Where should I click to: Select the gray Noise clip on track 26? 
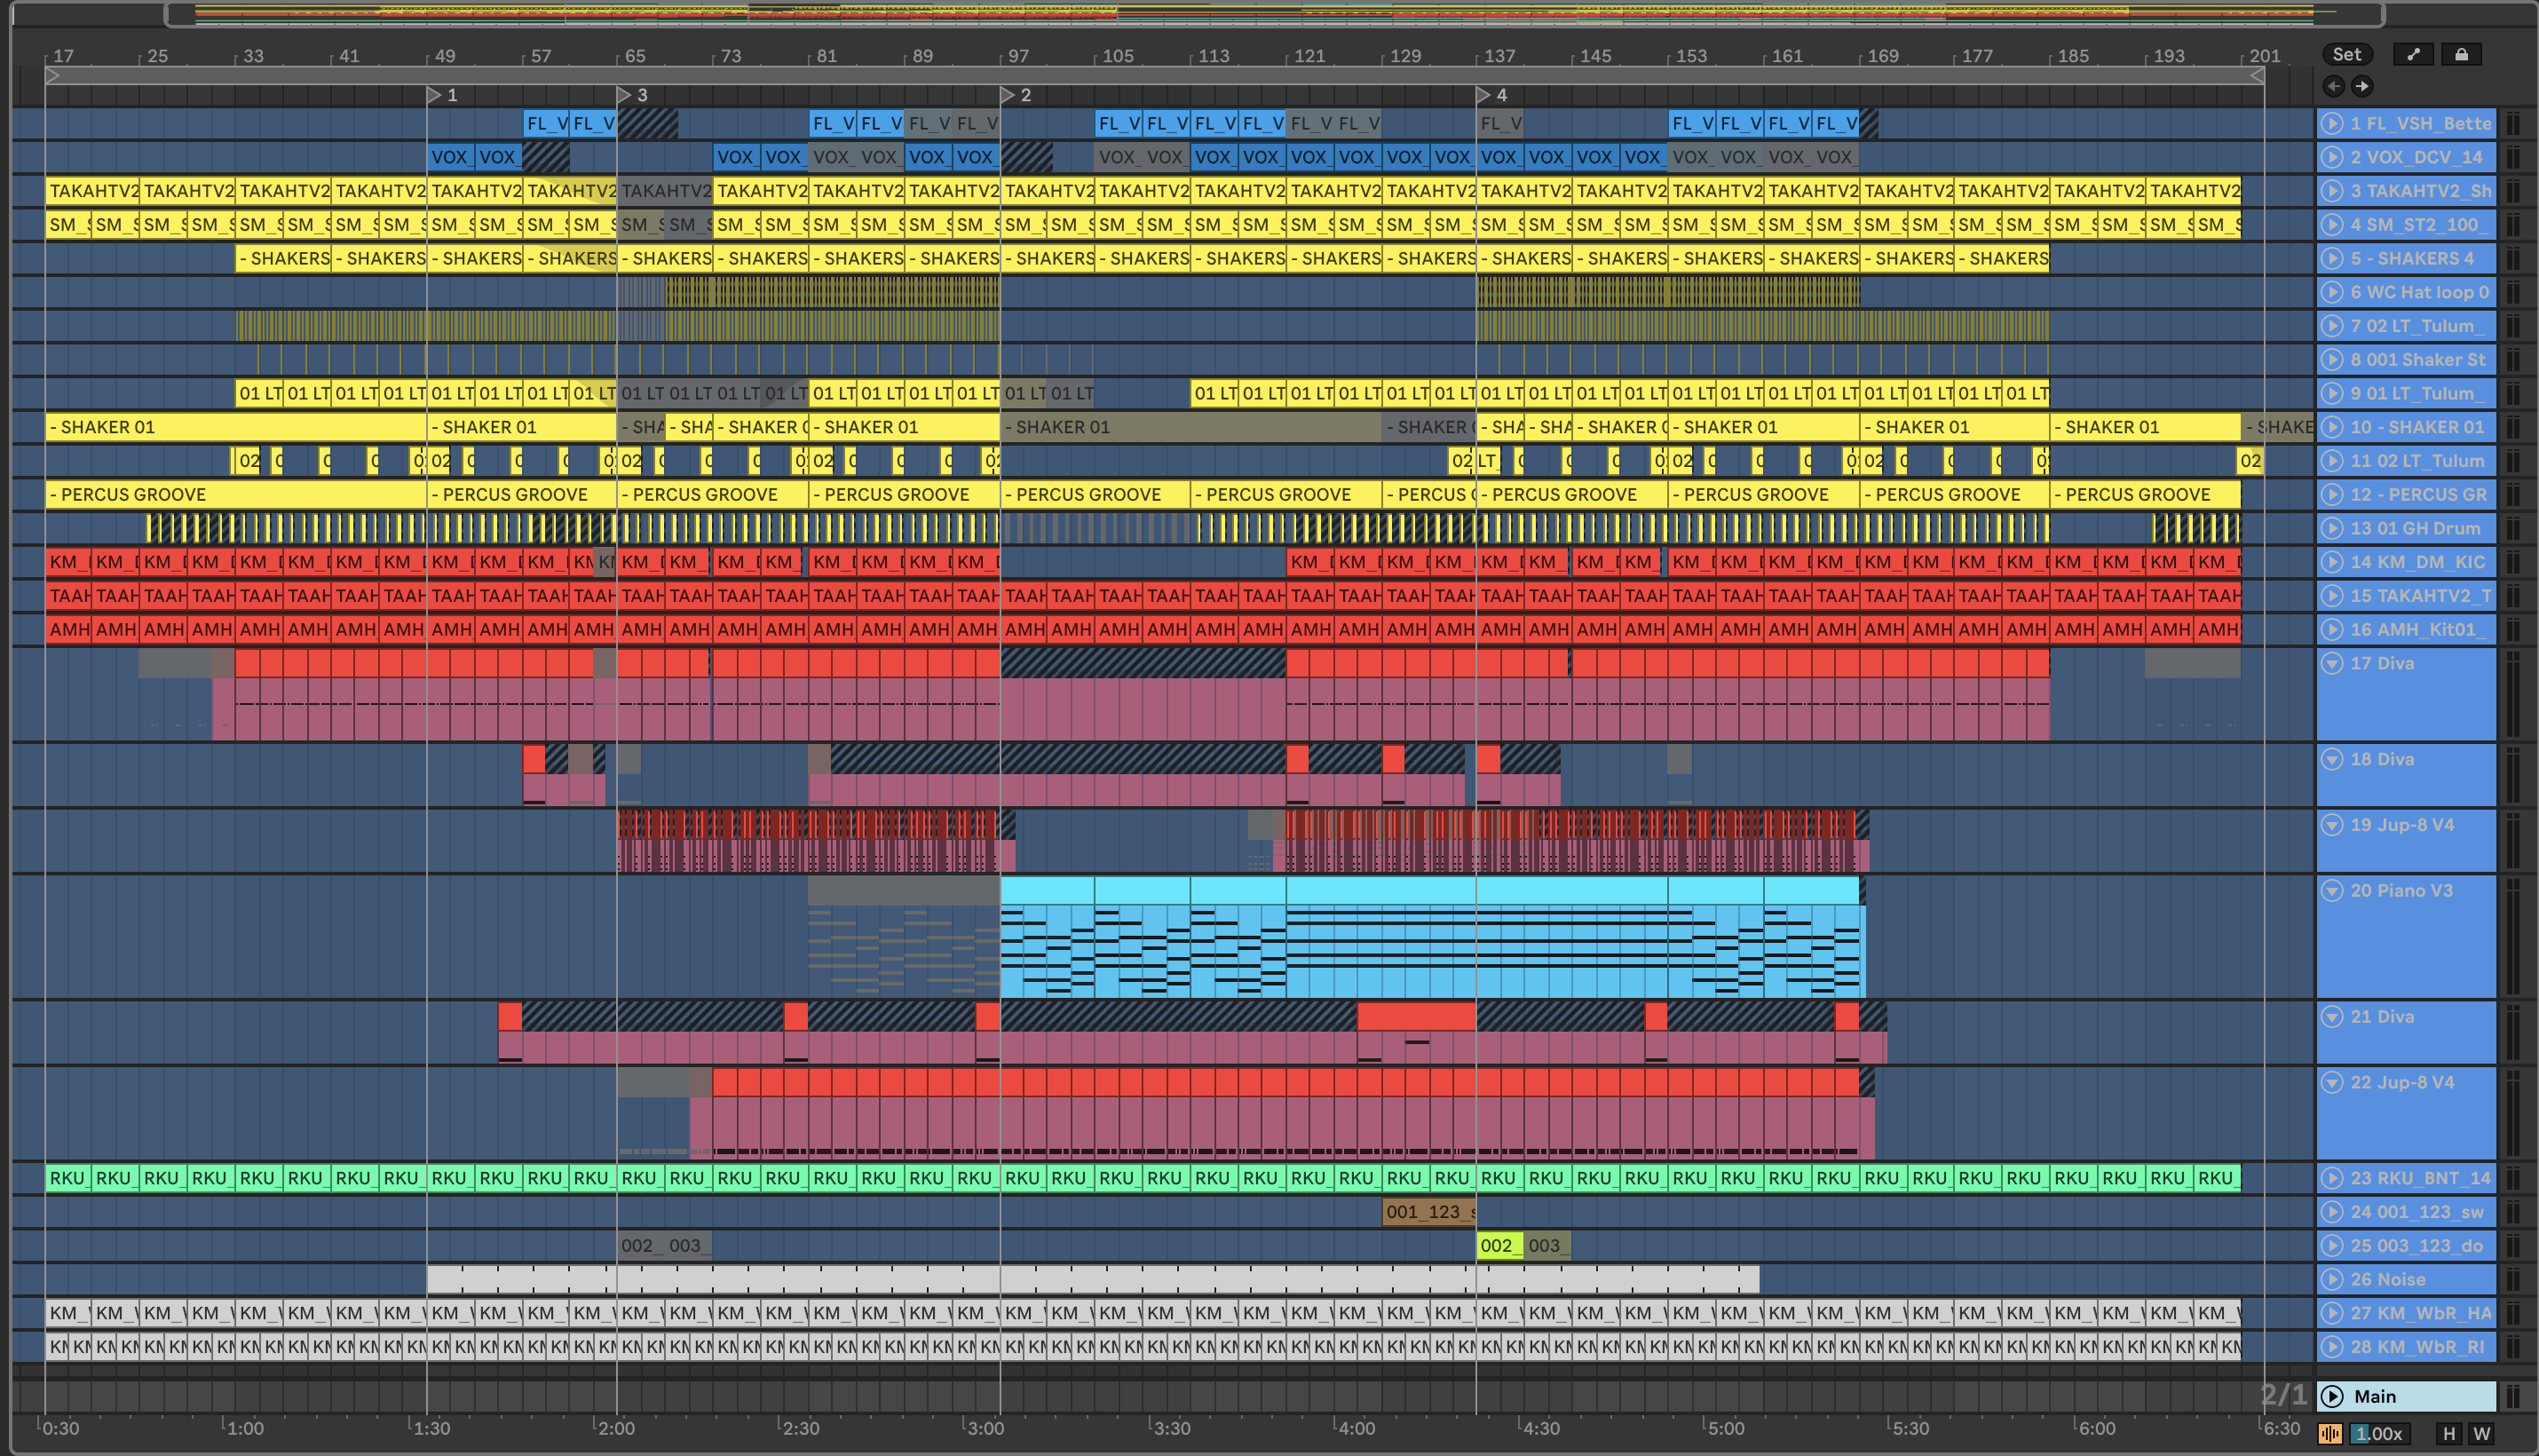(1093, 1280)
